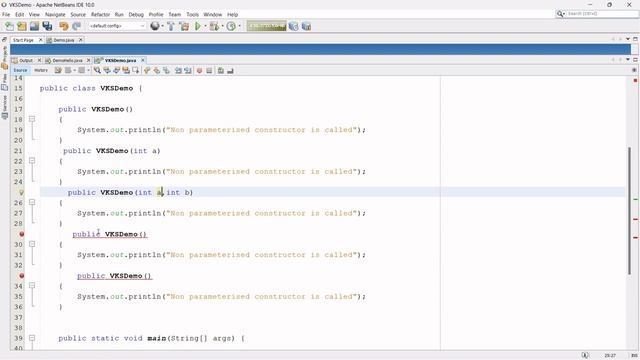Screen dimensions: 640x360
Task: Click the Find Selection magnifier icon
Action: coord(97,71)
